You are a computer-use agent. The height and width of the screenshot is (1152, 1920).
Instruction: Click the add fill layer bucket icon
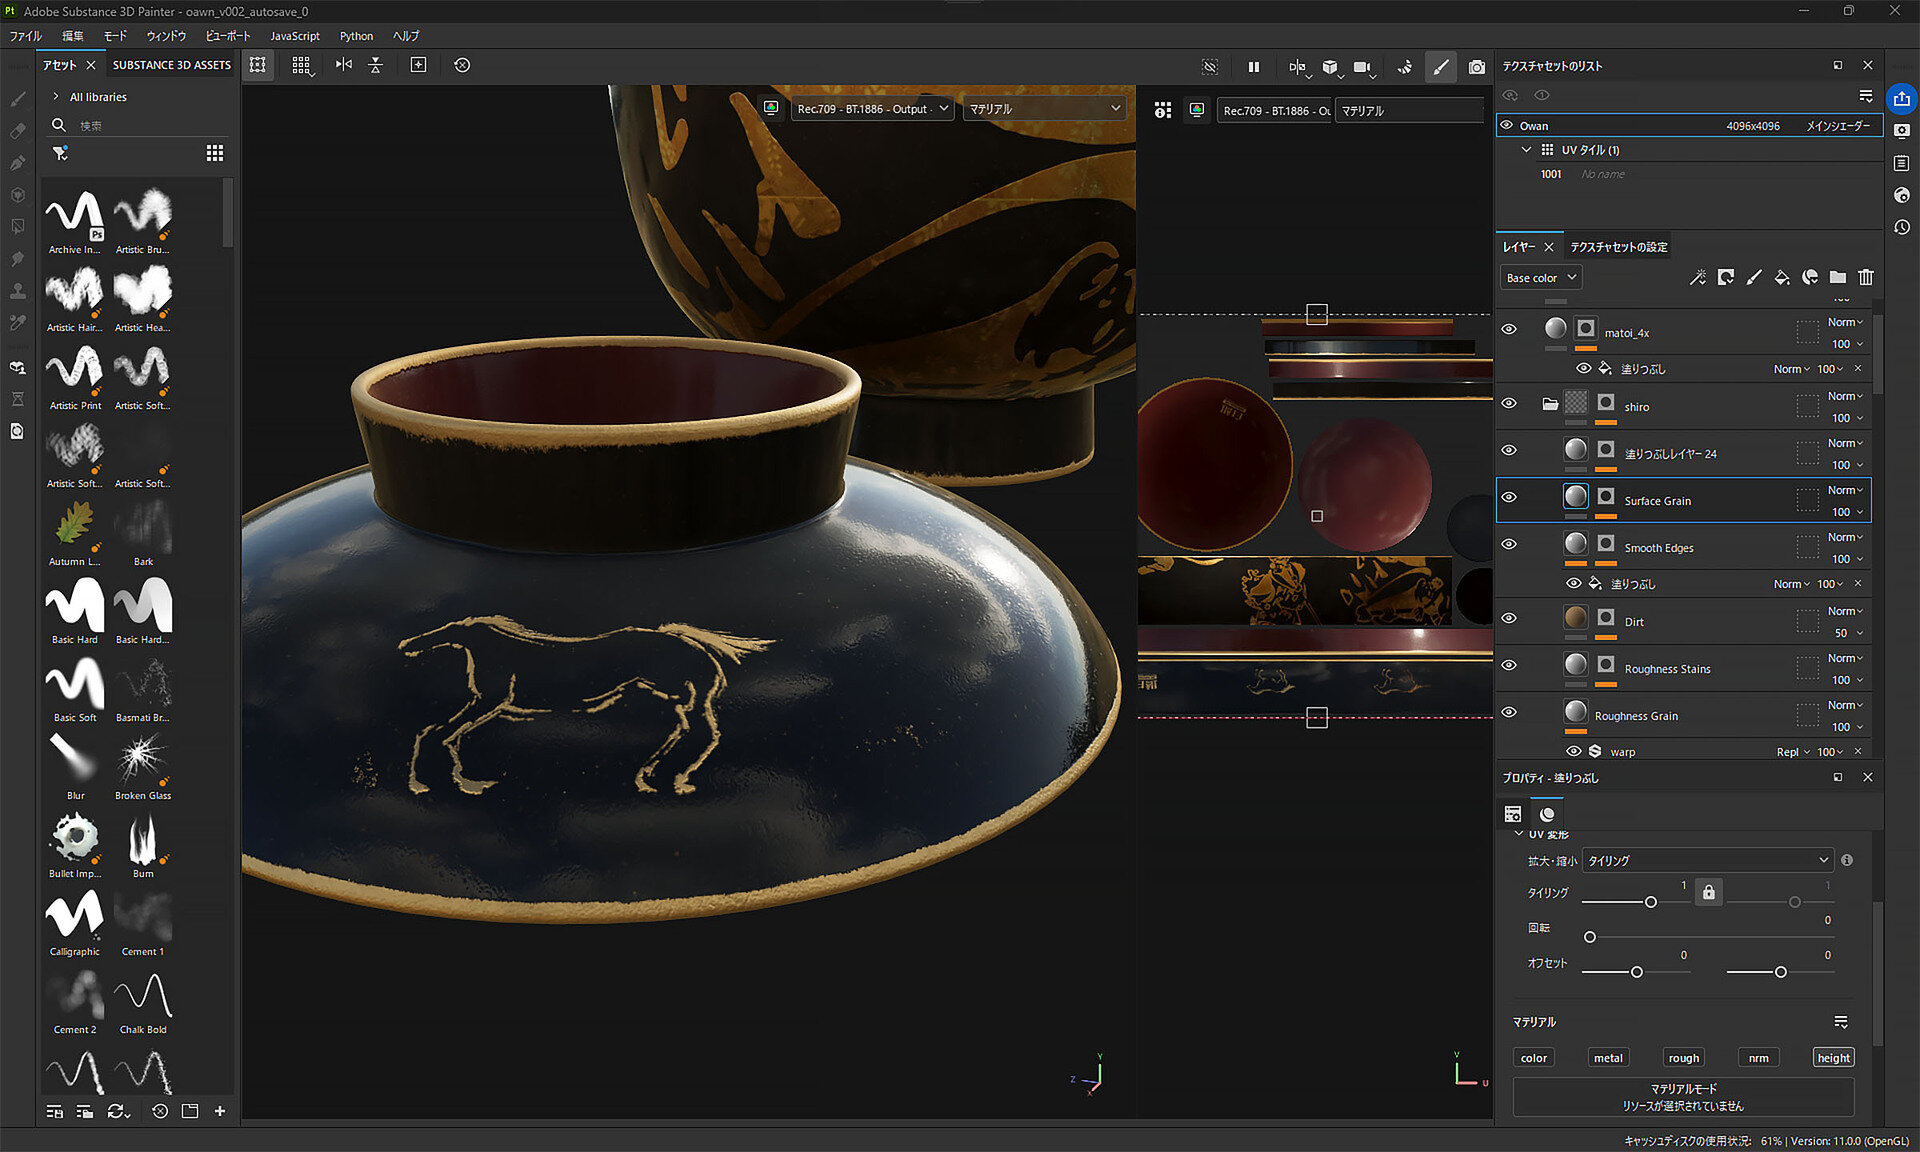(x=1781, y=277)
